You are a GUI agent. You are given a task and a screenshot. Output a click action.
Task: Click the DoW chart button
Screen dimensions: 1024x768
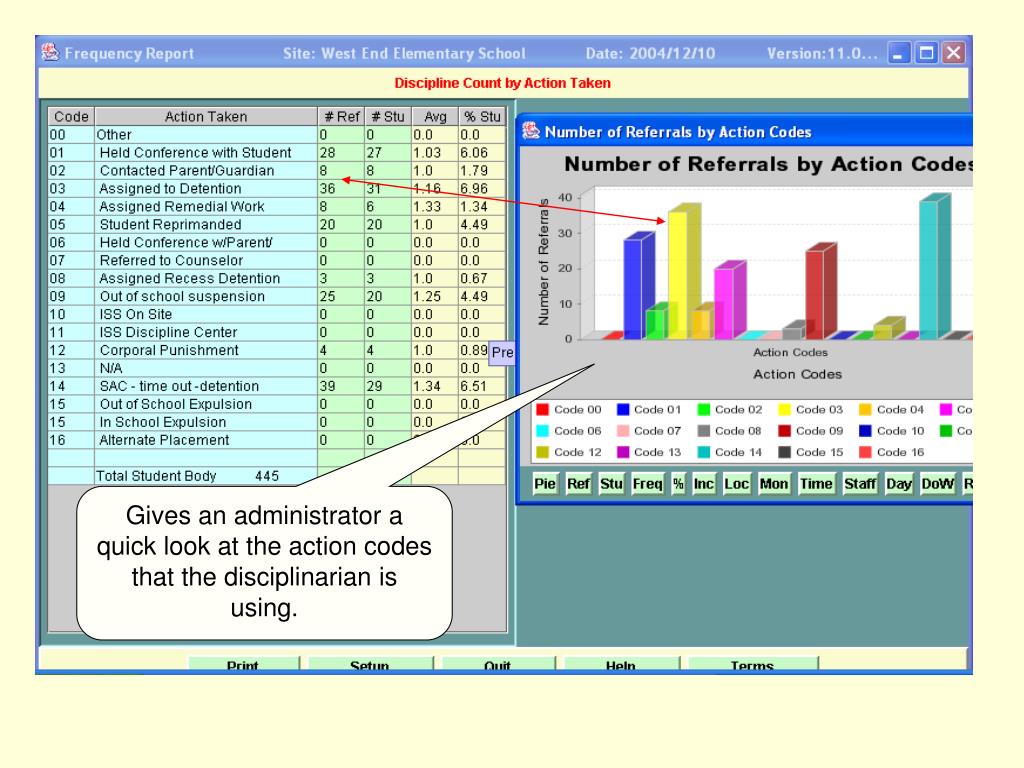click(938, 484)
